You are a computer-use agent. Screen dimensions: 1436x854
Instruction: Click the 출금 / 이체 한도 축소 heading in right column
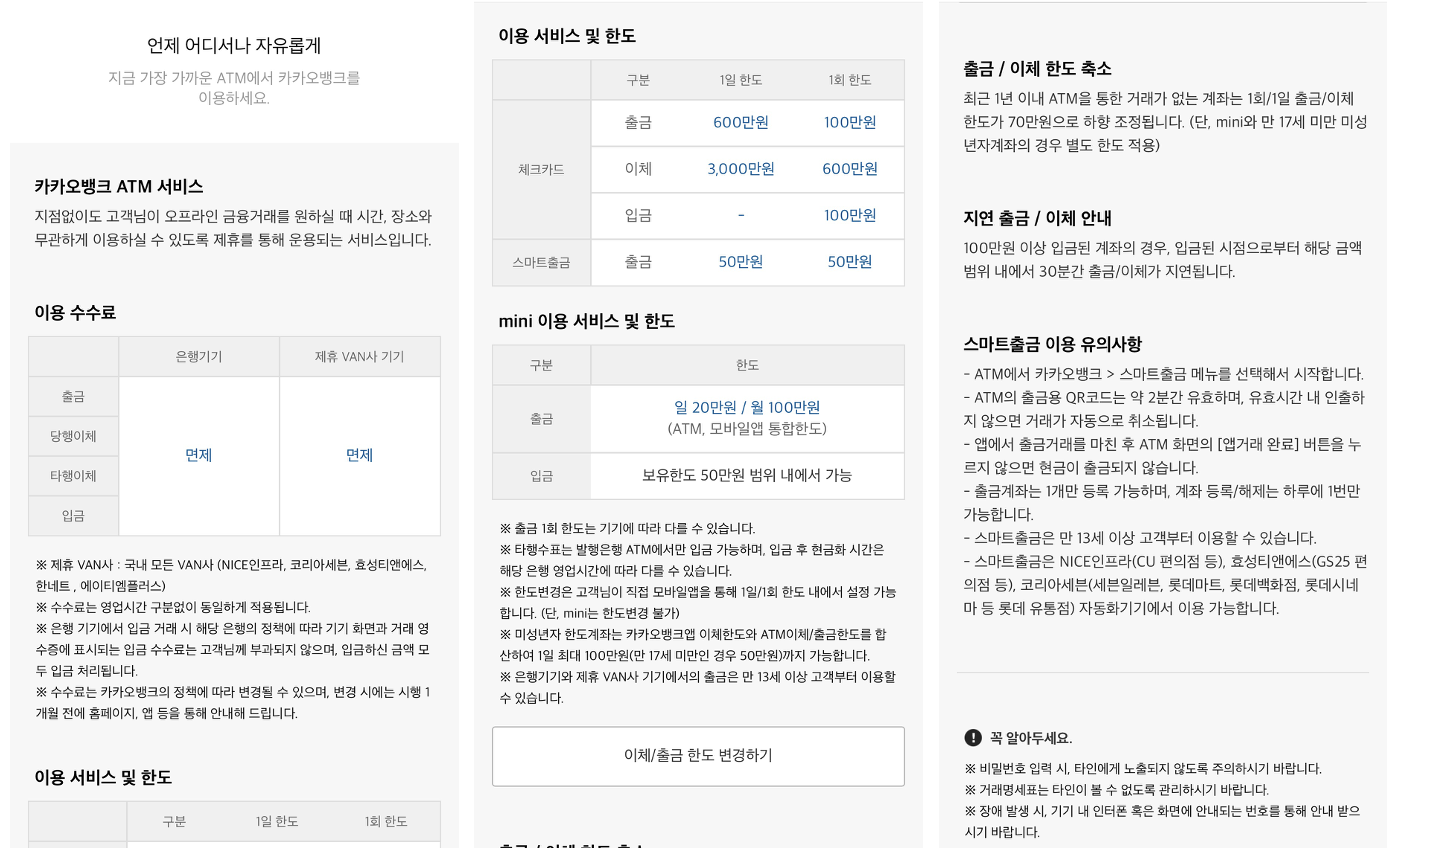[1037, 68]
